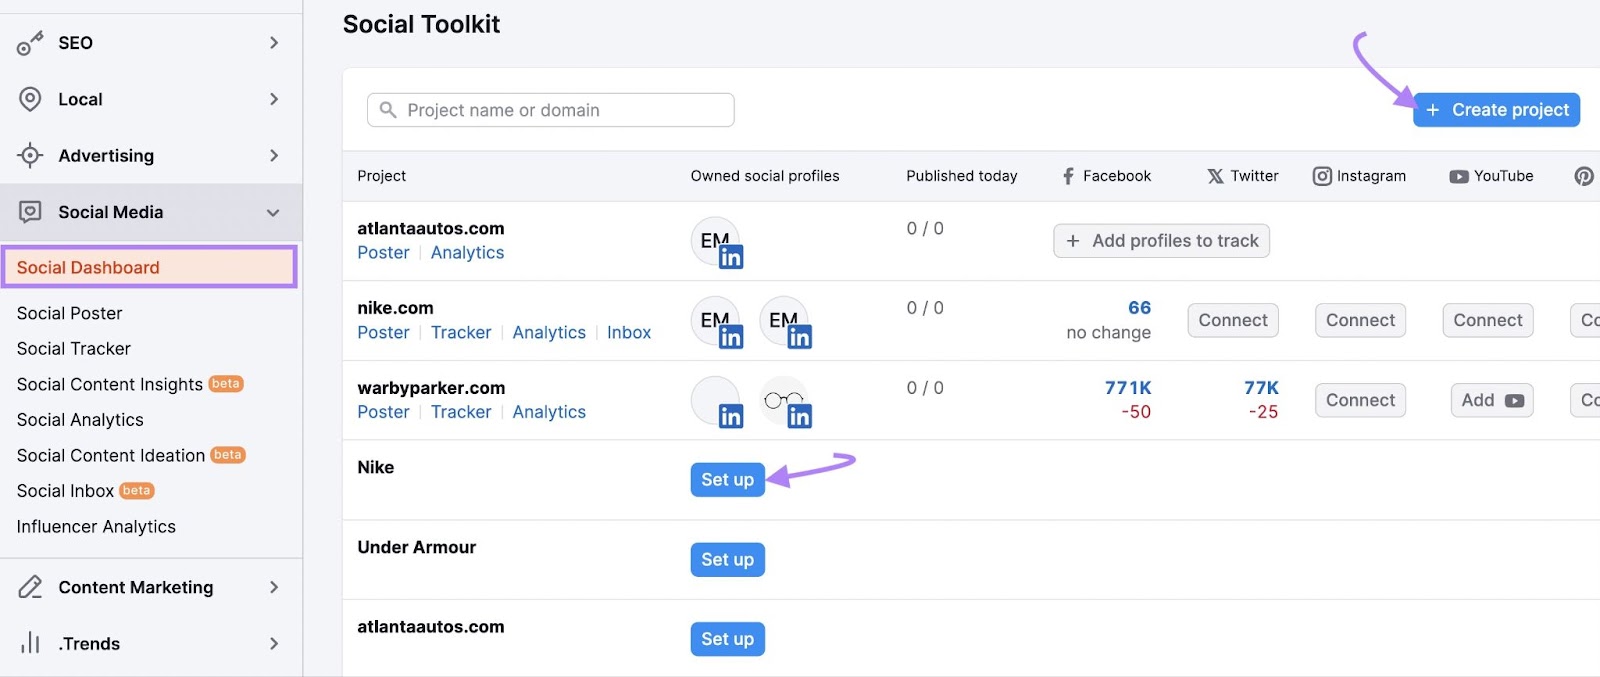Viewport: 1600px width, 677px height.
Task: Click the .Trends bar chart icon
Action: point(30,643)
